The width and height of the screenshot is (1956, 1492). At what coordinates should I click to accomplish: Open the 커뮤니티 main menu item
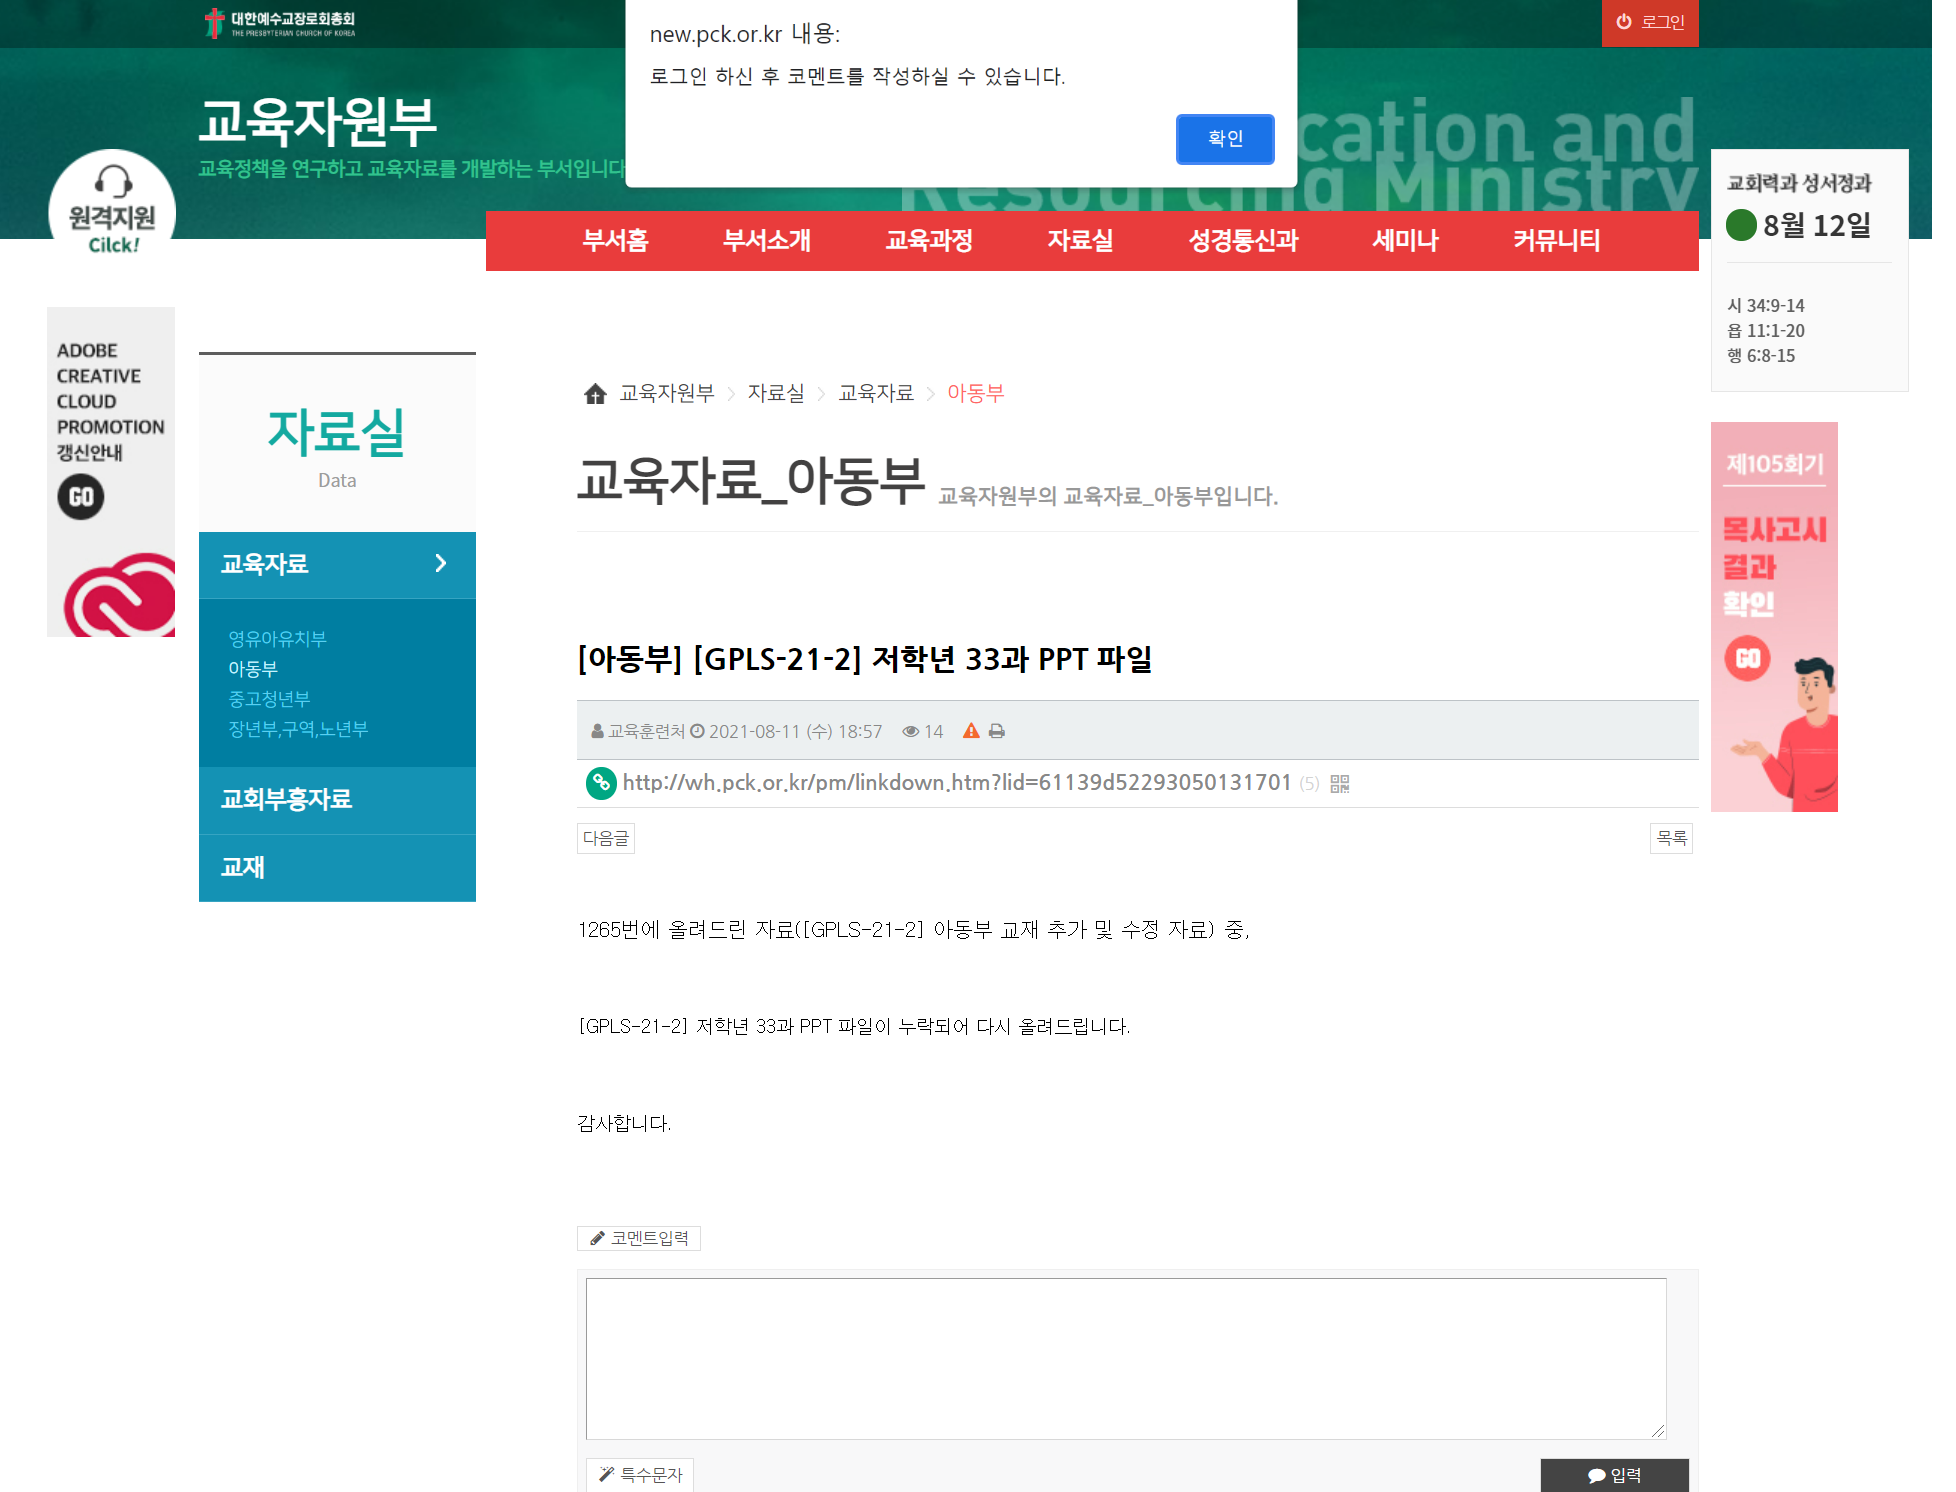point(1555,241)
